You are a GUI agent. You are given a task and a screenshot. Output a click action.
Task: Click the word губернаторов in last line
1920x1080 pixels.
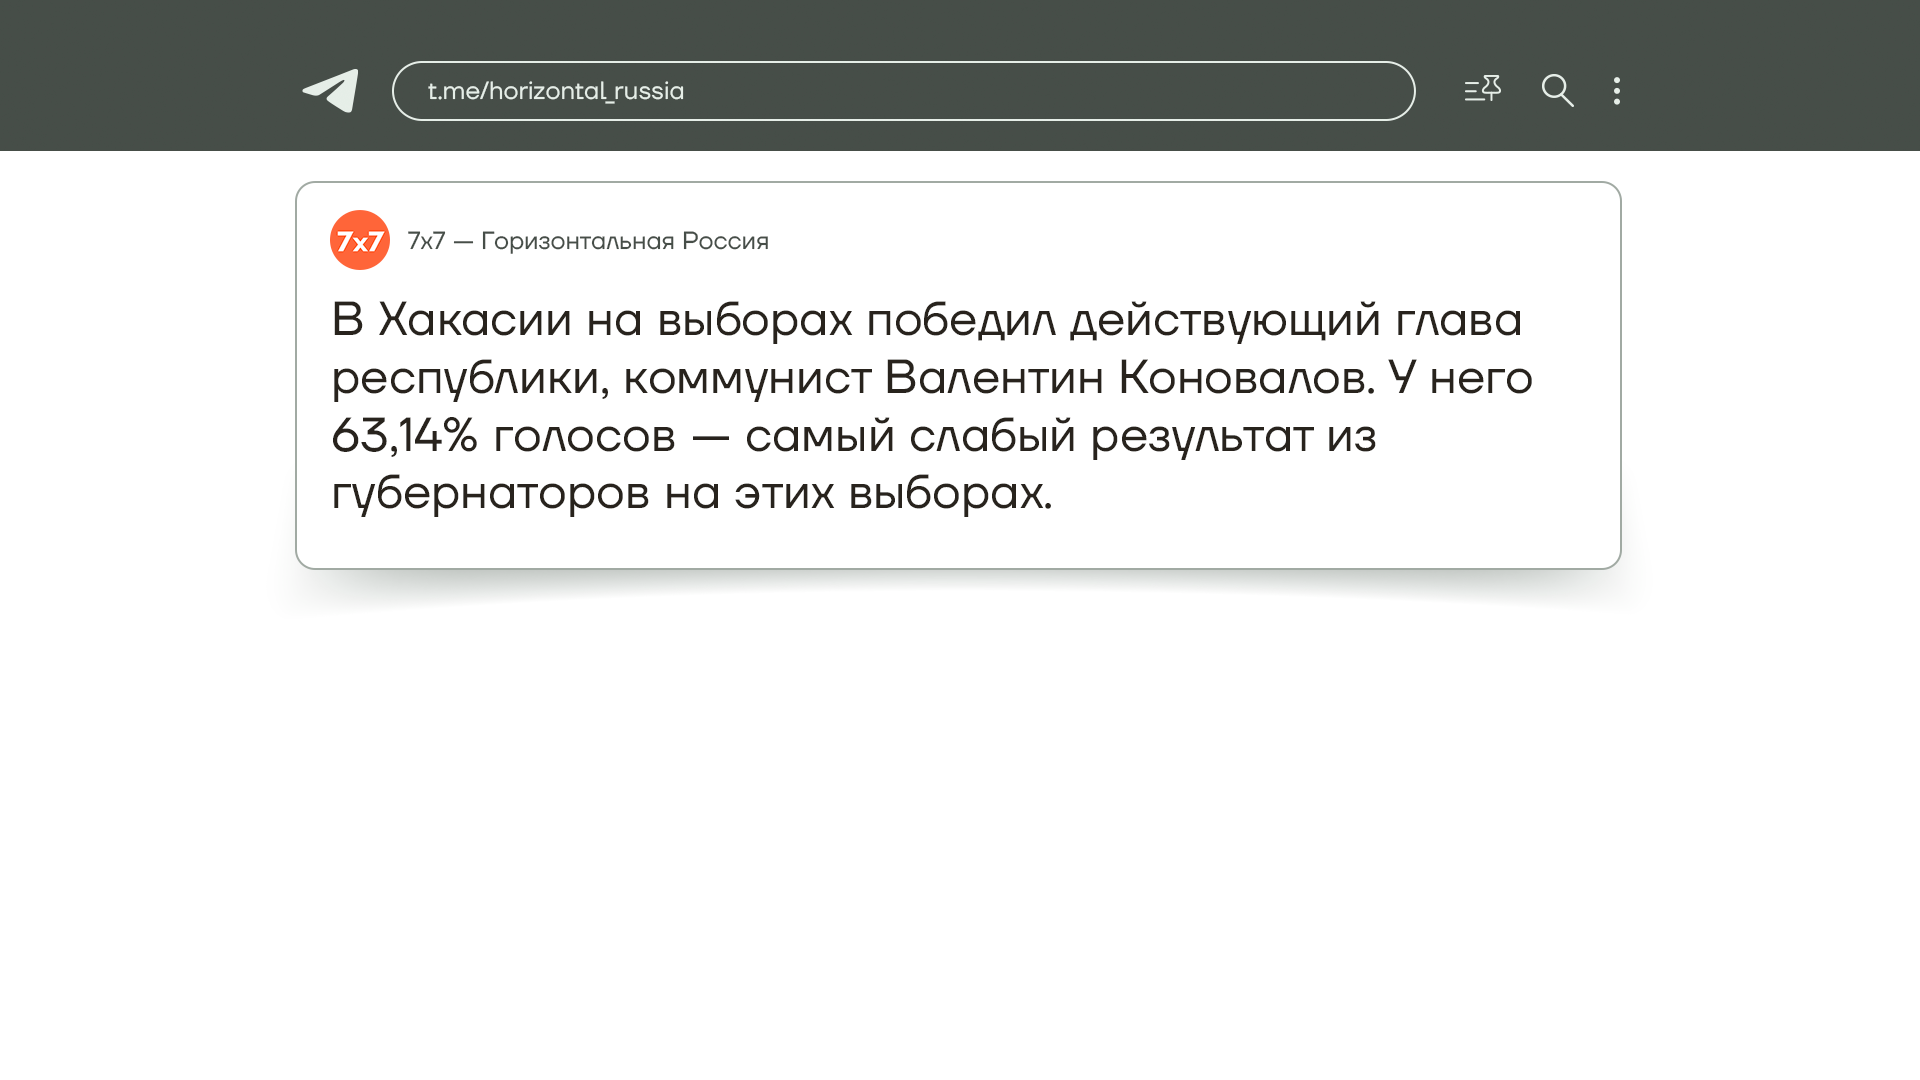[490, 493]
